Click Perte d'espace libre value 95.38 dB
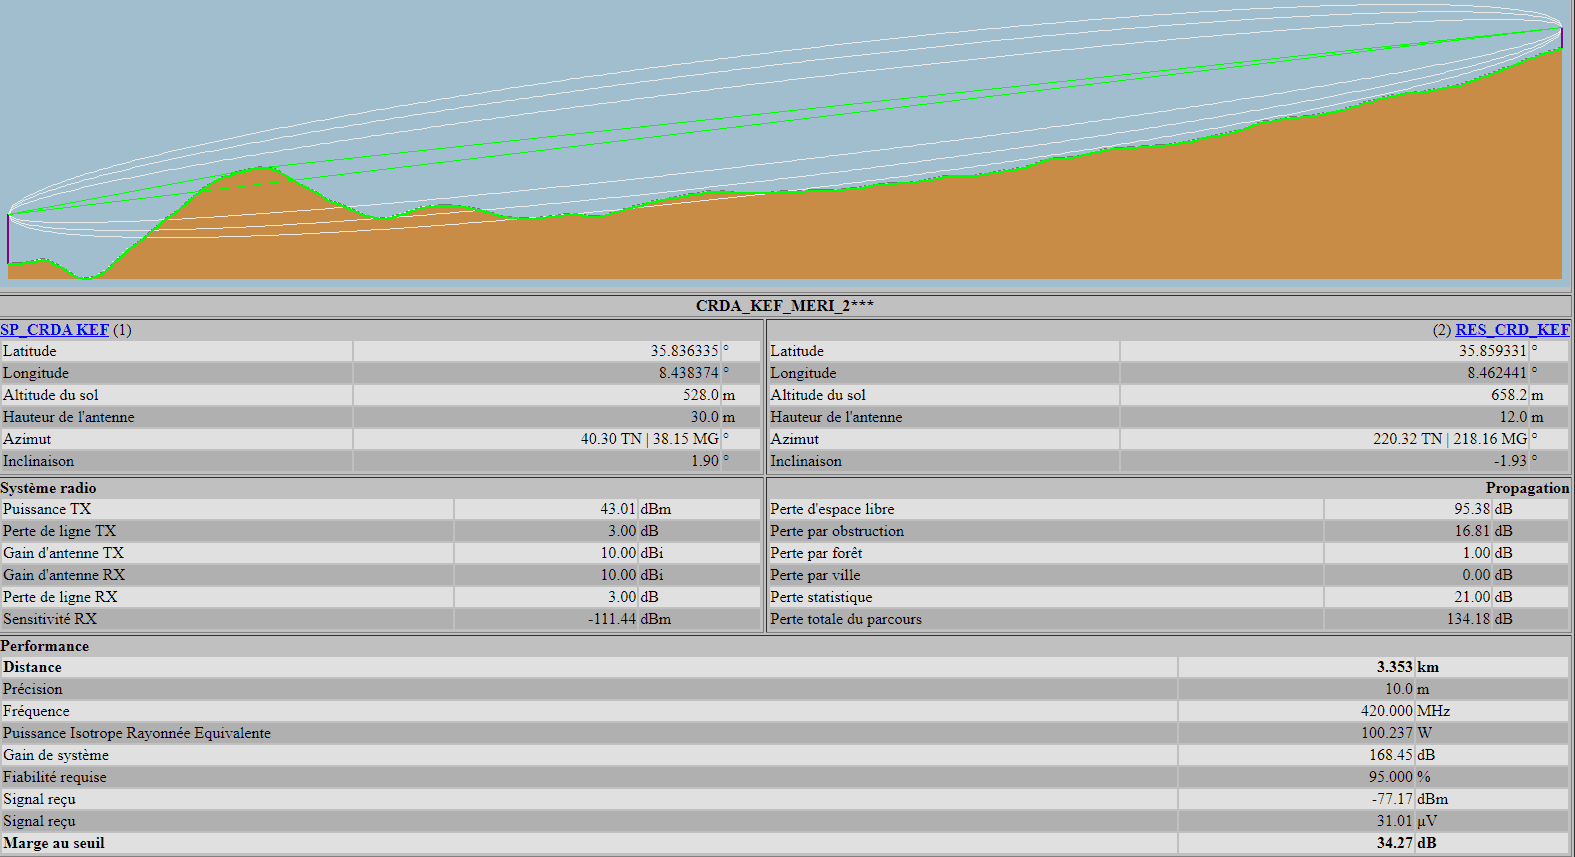 (x=1472, y=509)
